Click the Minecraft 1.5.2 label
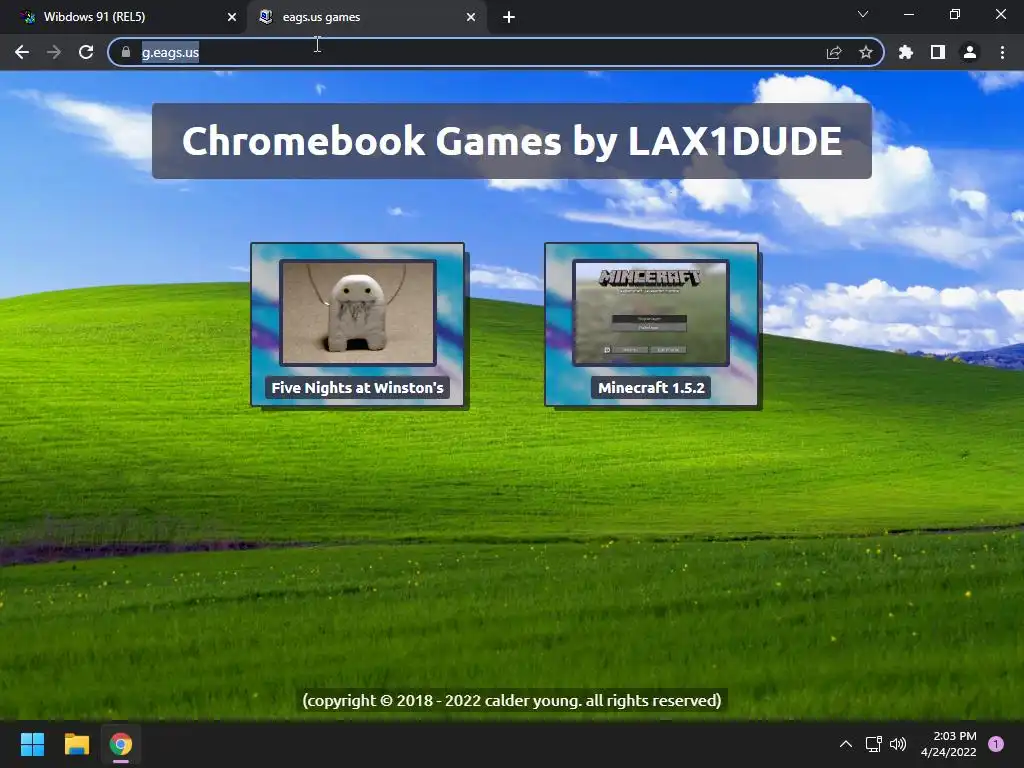 (651, 388)
